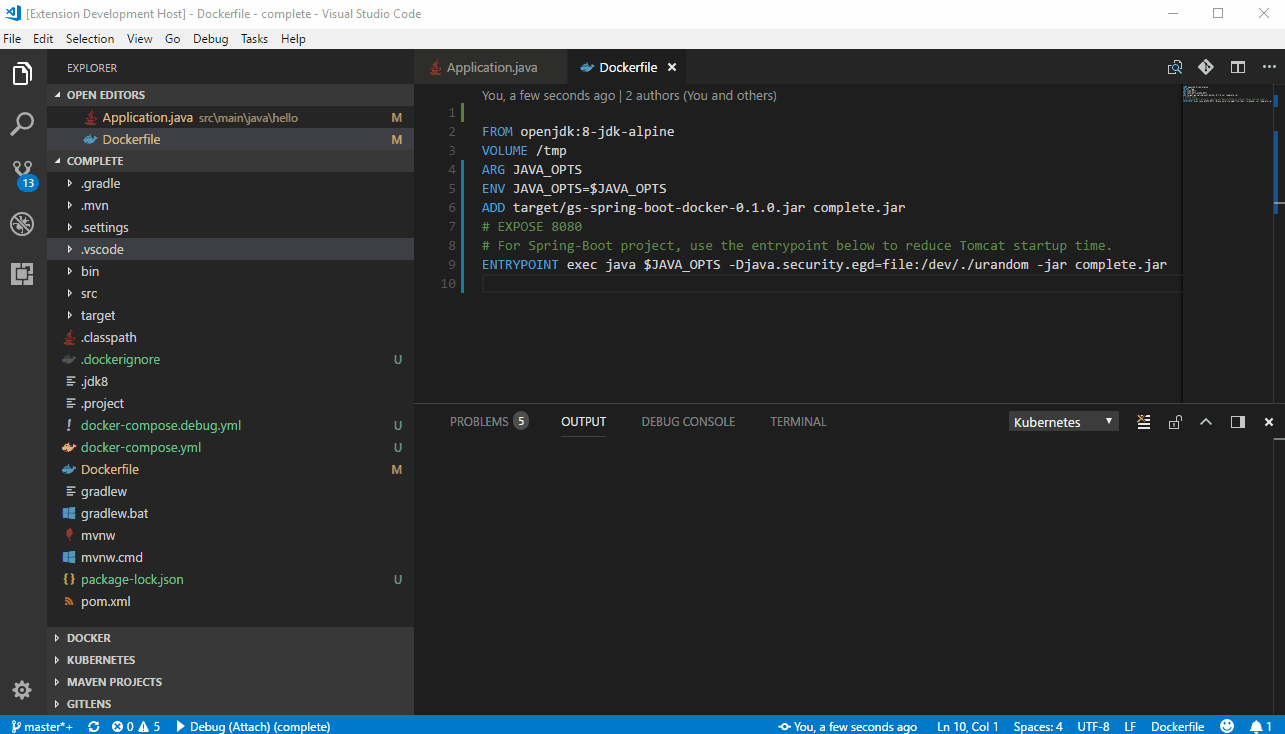Click Debug (Attach) (complete) in status bar

point(253,726)
